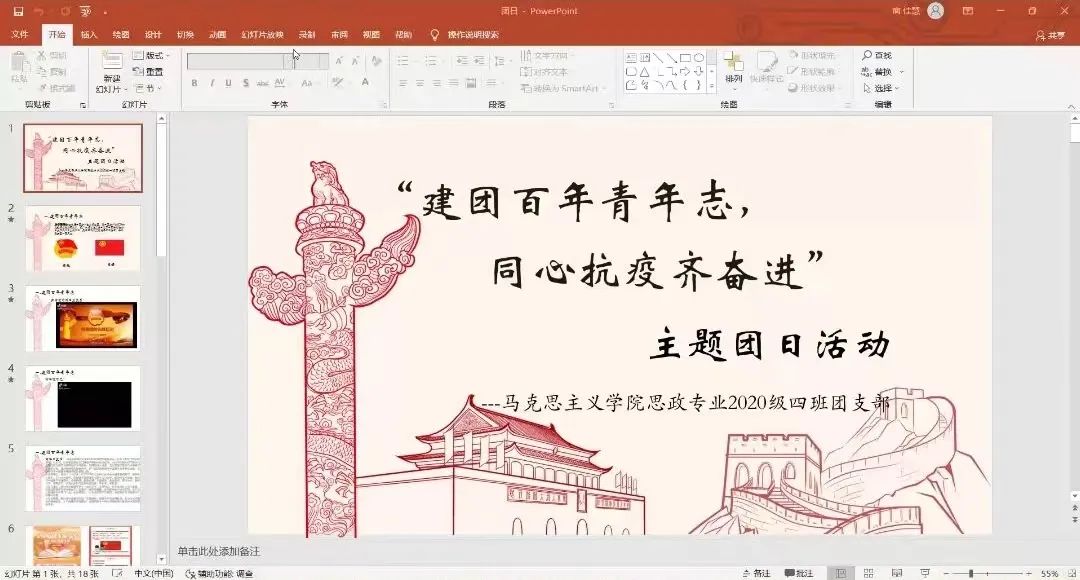
Task: Switch to Normal view in status bar
Action: 840,573
